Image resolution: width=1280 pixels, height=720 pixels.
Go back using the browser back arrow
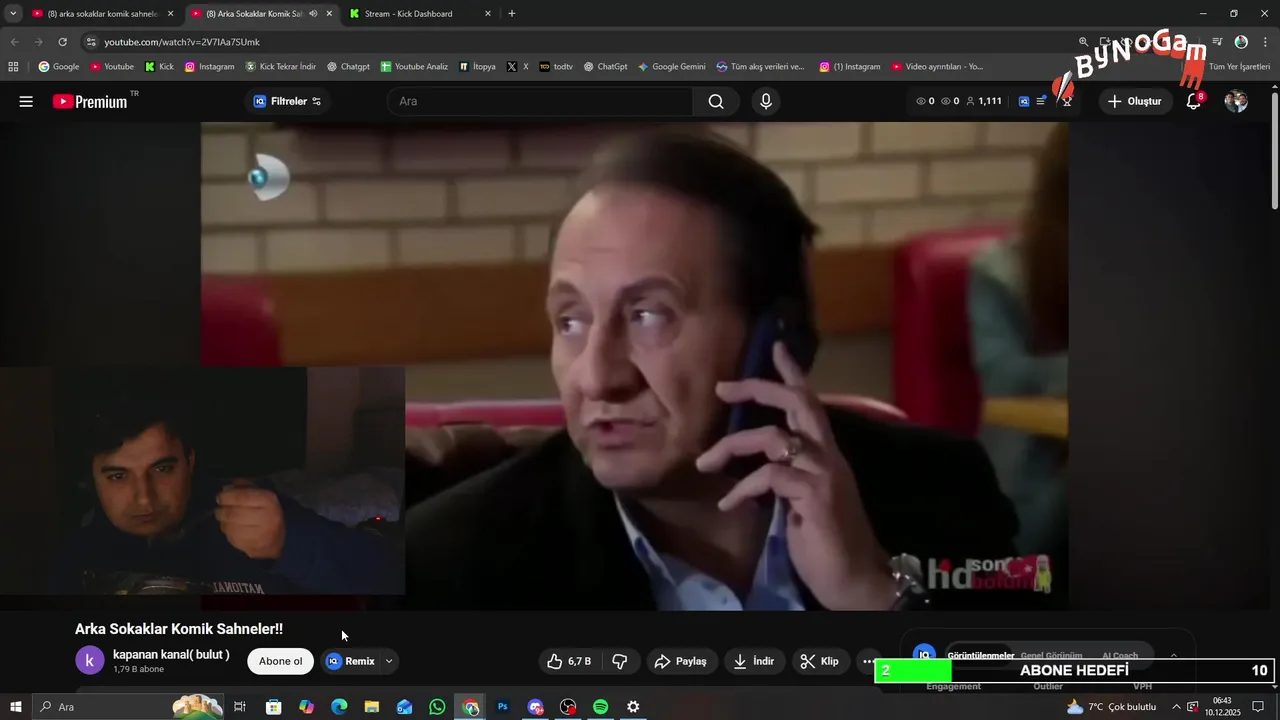click(14, 42)
